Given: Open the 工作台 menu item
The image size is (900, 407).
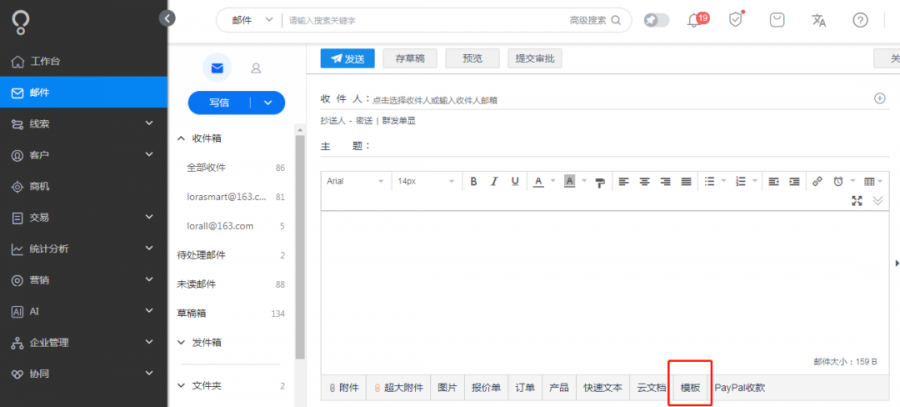Looking at the screenshot, I should [83, 61].
